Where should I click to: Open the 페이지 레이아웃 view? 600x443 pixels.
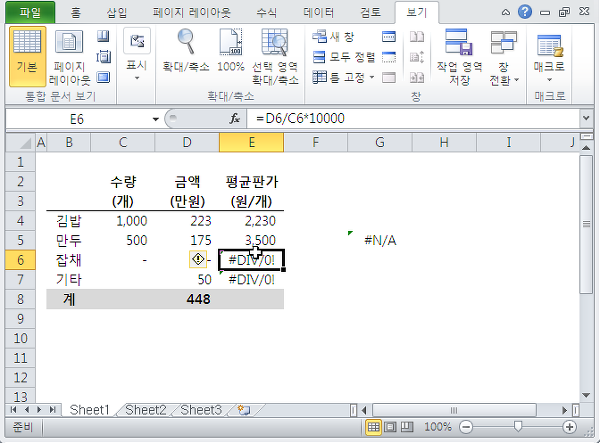click(x=69, y=57)
